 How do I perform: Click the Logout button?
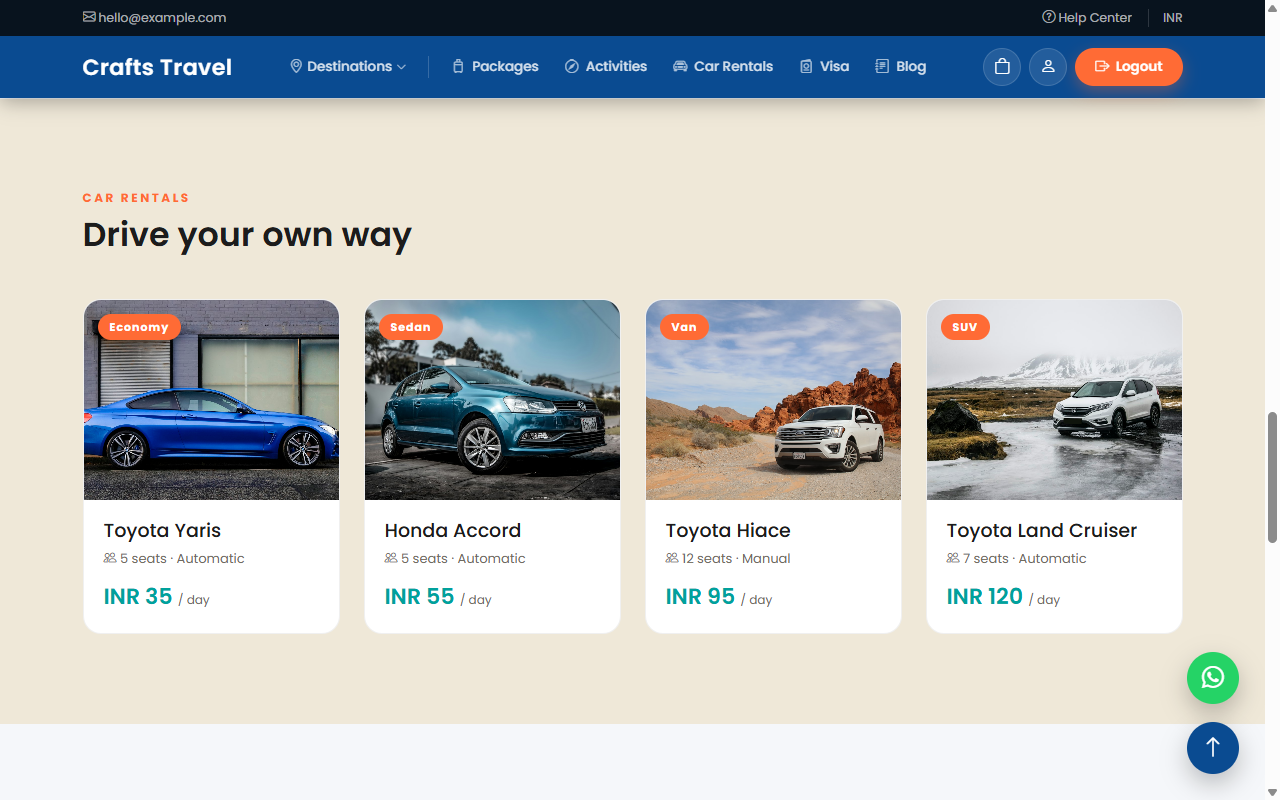(x=1129, y=67)
